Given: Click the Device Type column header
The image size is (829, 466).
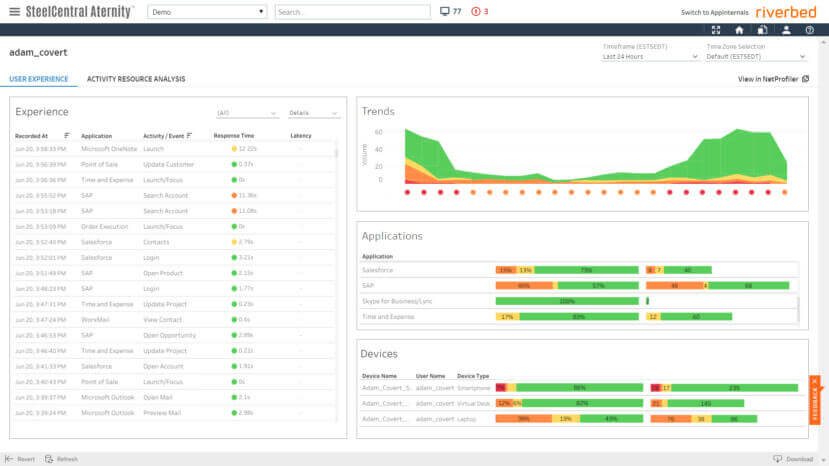Looking at the screenshot, I should 473,376.
